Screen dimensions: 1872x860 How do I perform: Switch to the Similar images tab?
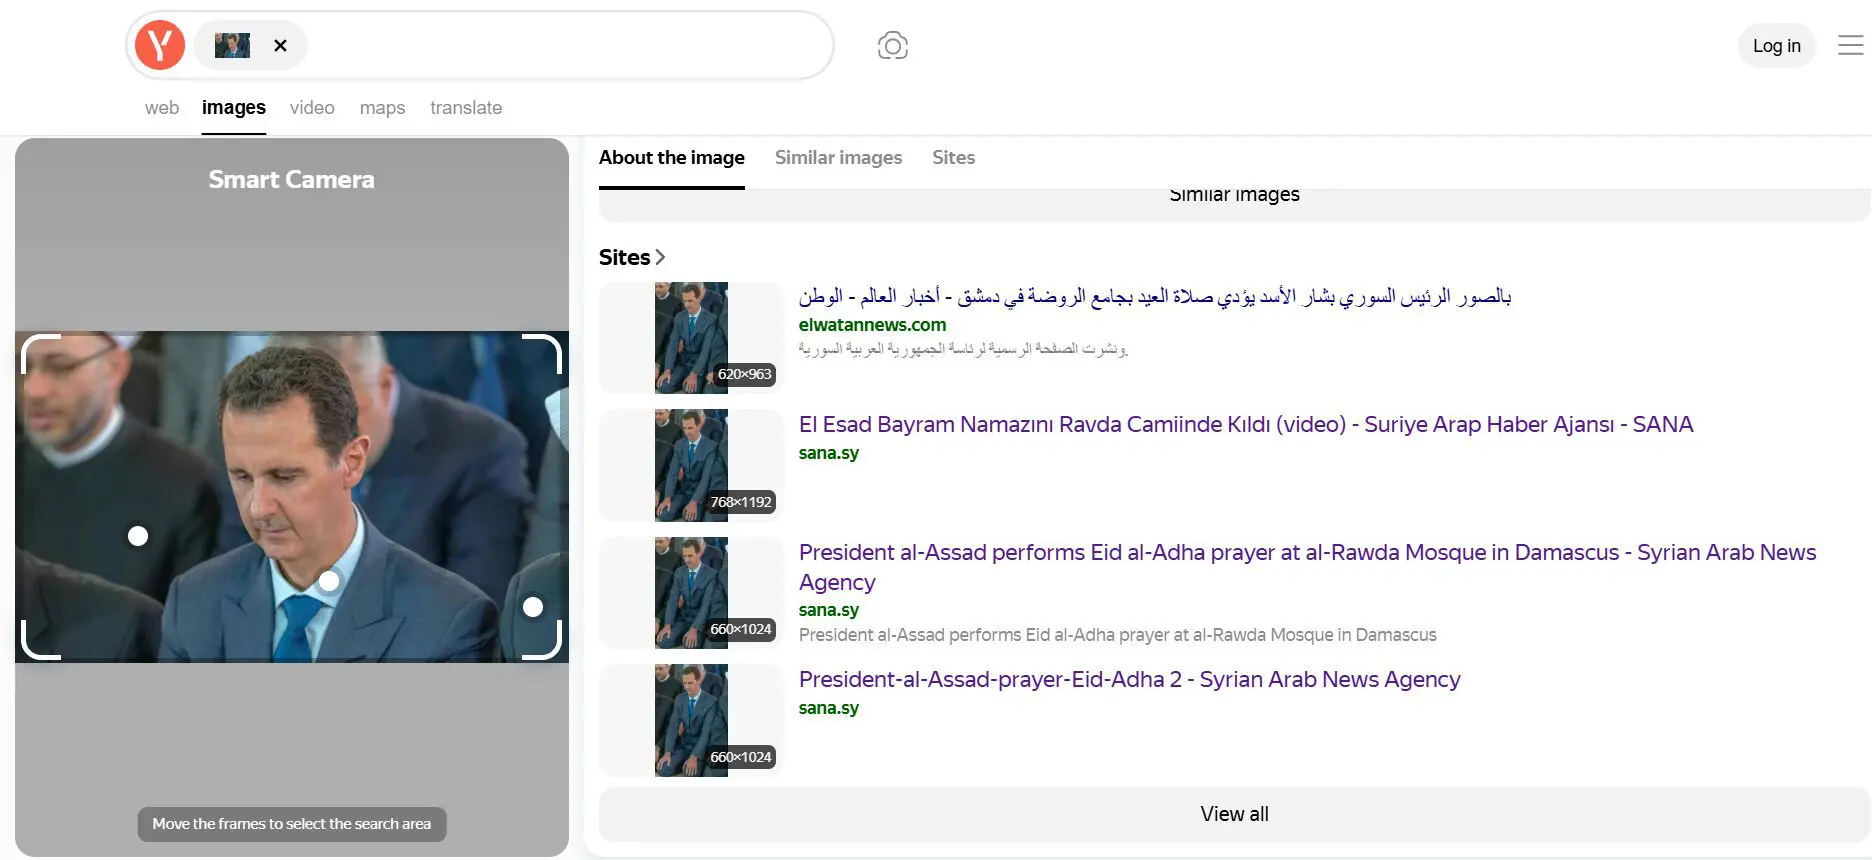tap(838, 157)
